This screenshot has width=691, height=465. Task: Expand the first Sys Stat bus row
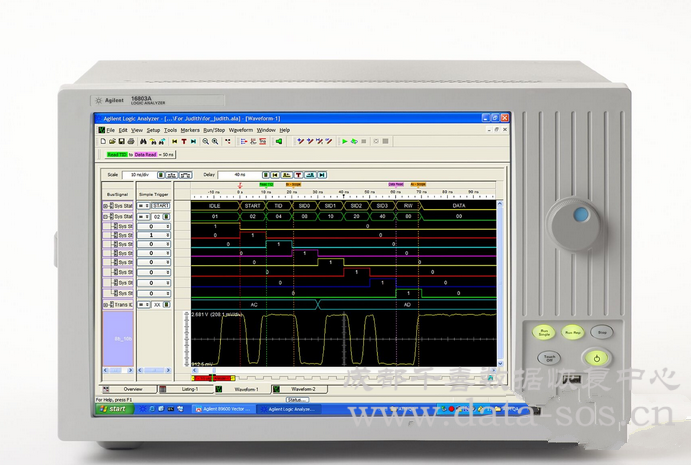(106, 204)
